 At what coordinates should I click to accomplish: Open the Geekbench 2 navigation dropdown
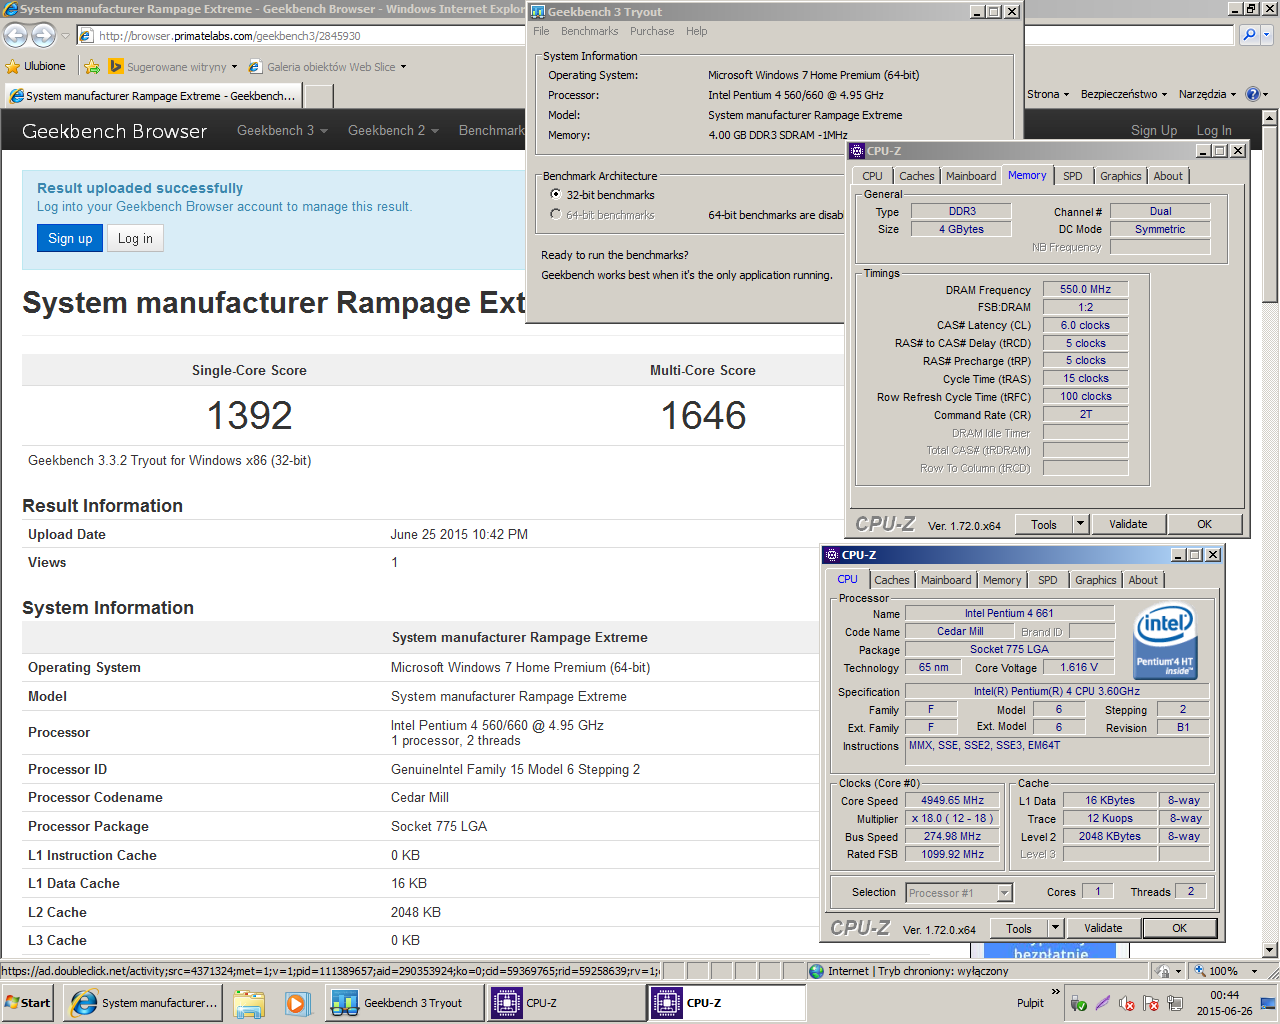click(393, 130)
